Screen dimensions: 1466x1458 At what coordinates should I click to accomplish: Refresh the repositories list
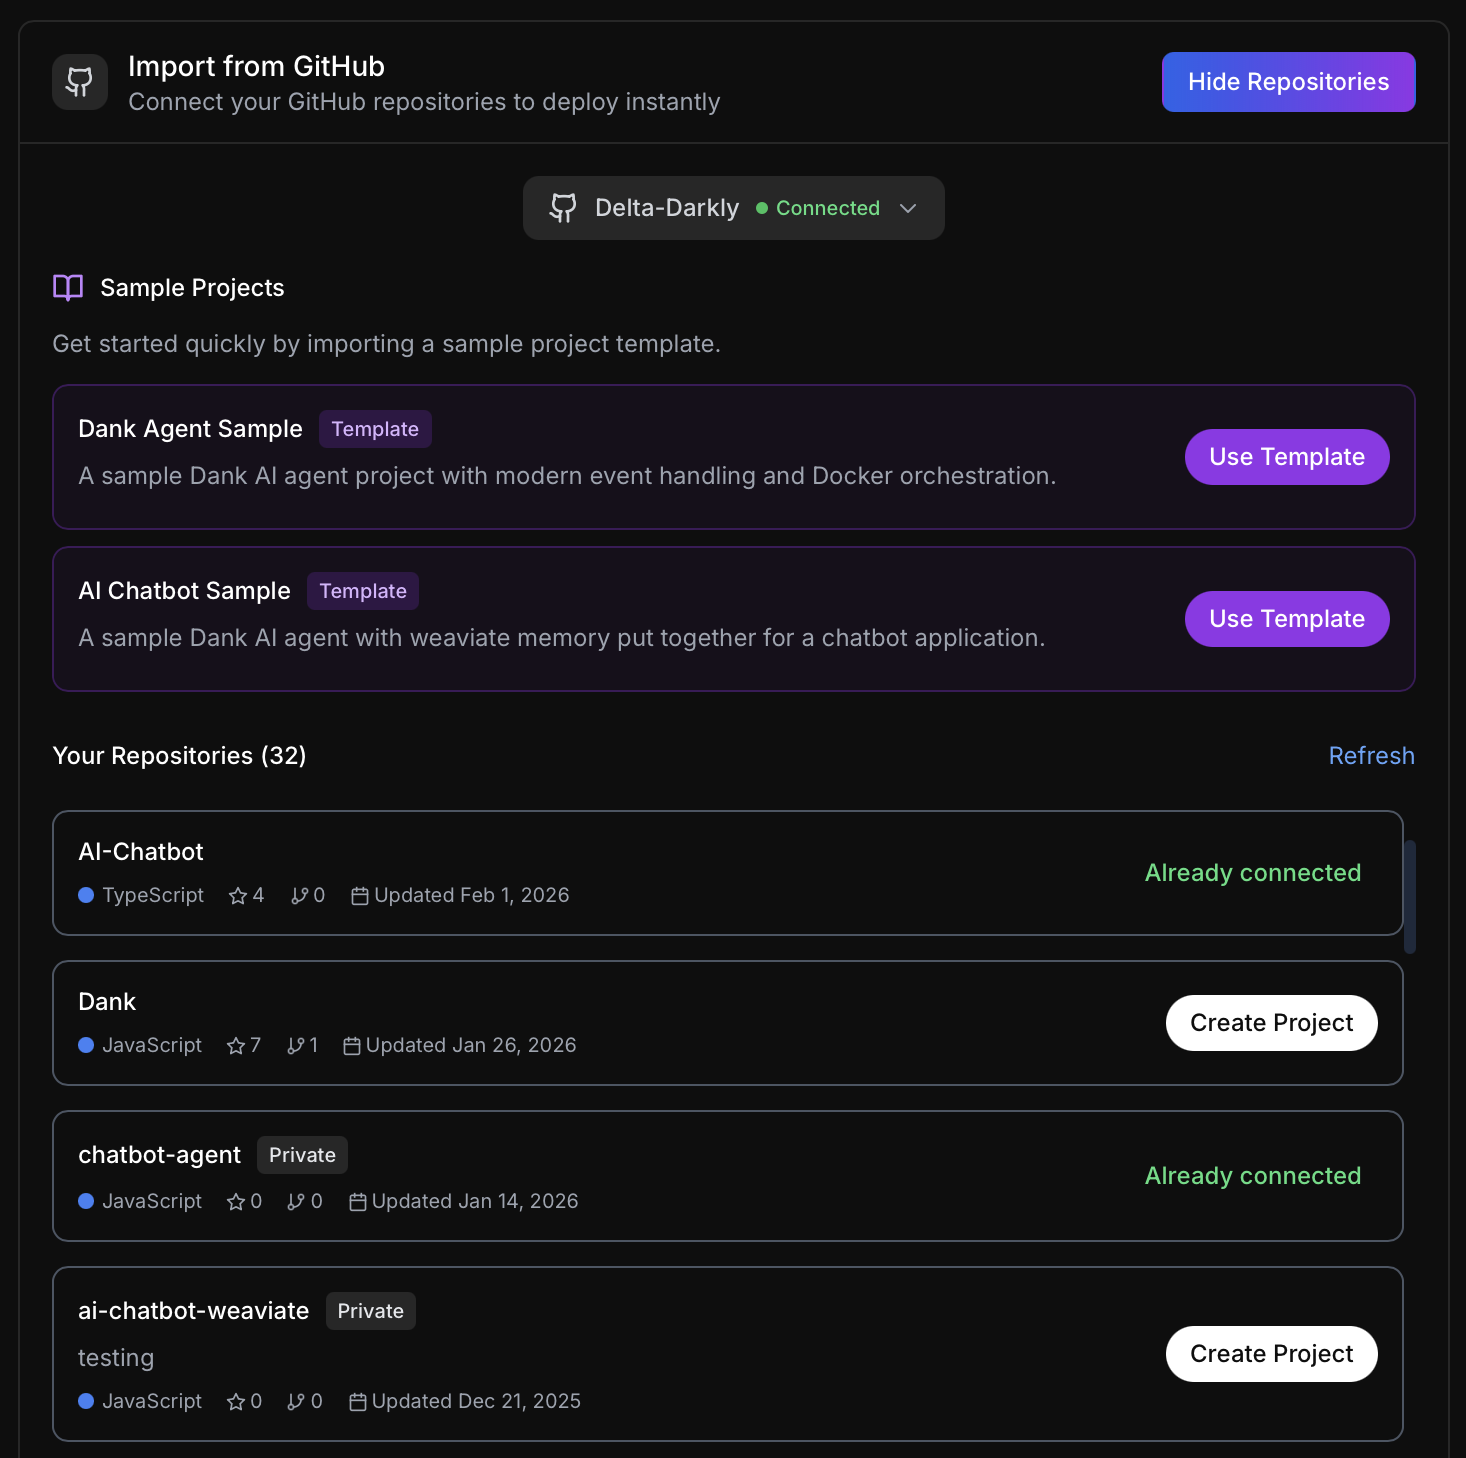(x=1371, y=756)
